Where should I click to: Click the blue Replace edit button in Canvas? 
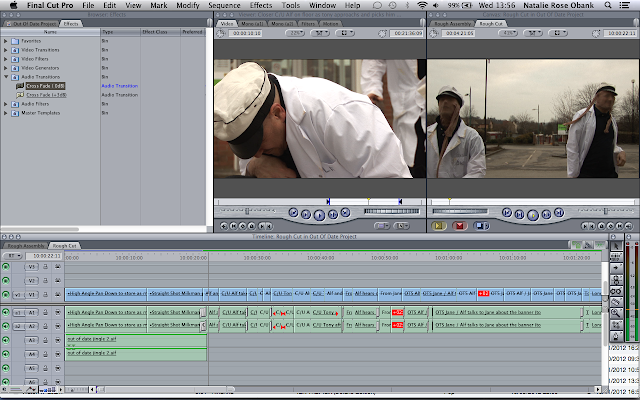481,226
